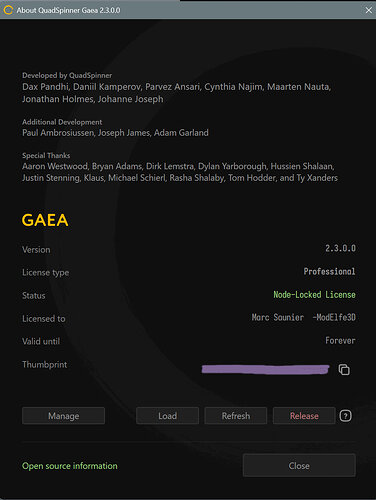376x500 pixels.
Task: Refresh the license status
Action: 236,416
